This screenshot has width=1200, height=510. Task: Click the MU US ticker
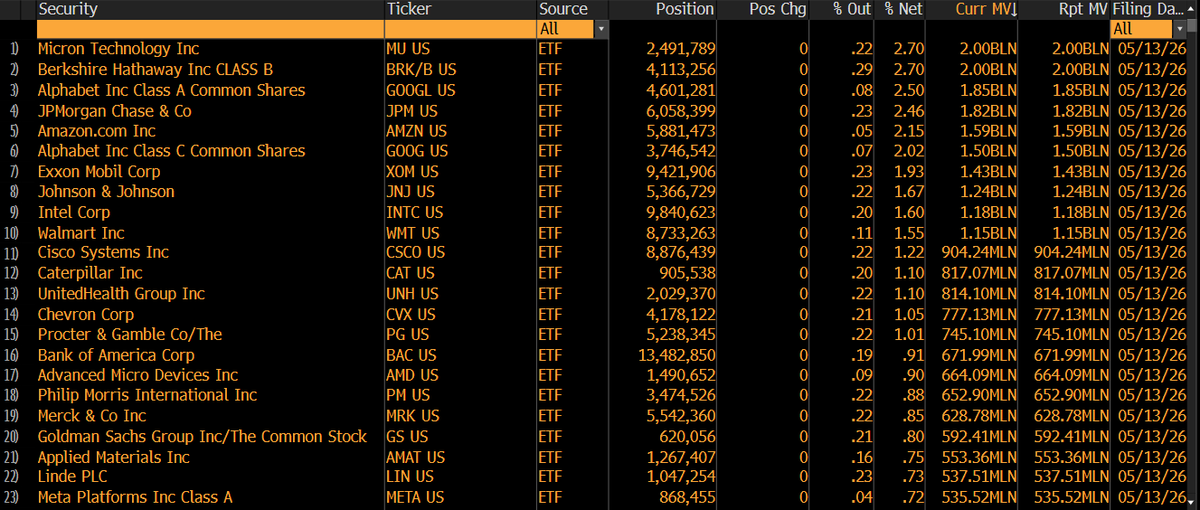click(x=407, y=49)
